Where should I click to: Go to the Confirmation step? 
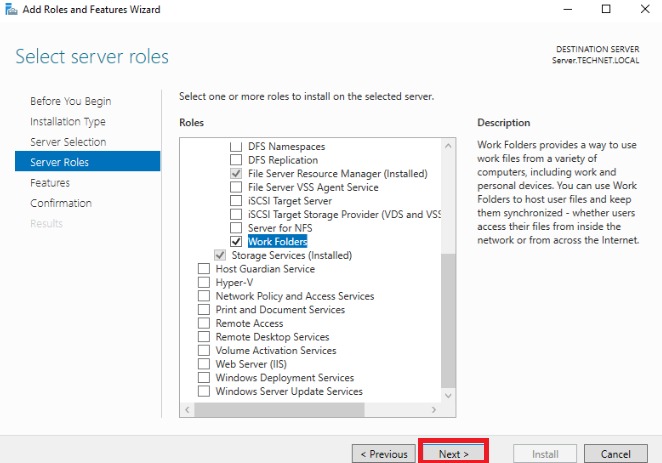point(61,203)
